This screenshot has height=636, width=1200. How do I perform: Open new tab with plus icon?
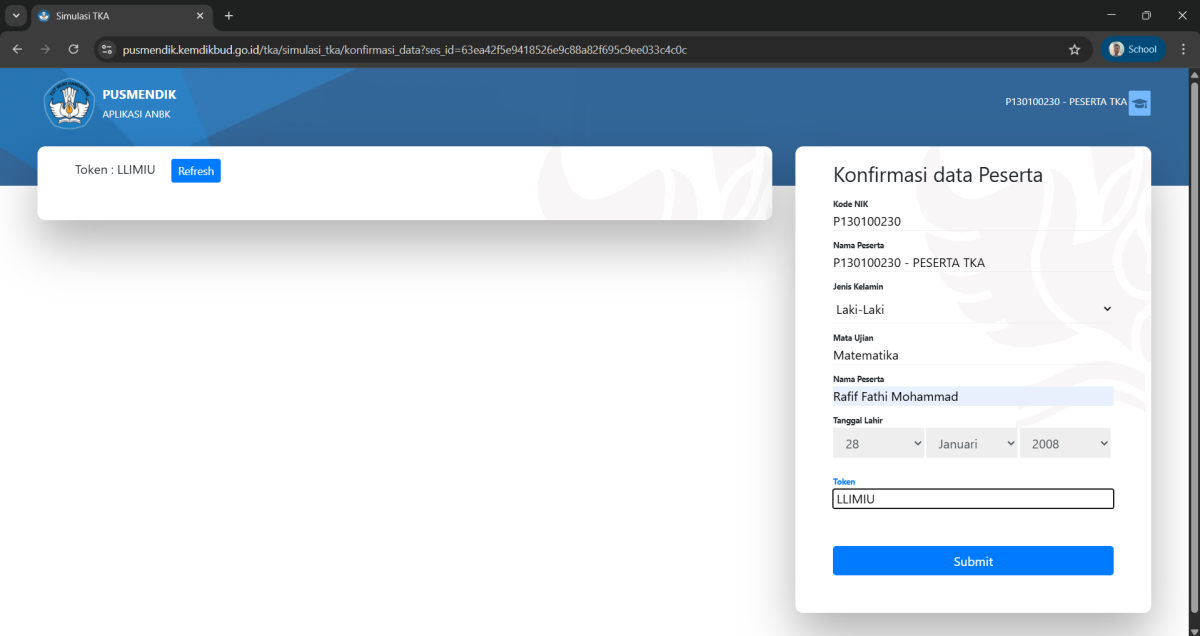pos(229,16)
